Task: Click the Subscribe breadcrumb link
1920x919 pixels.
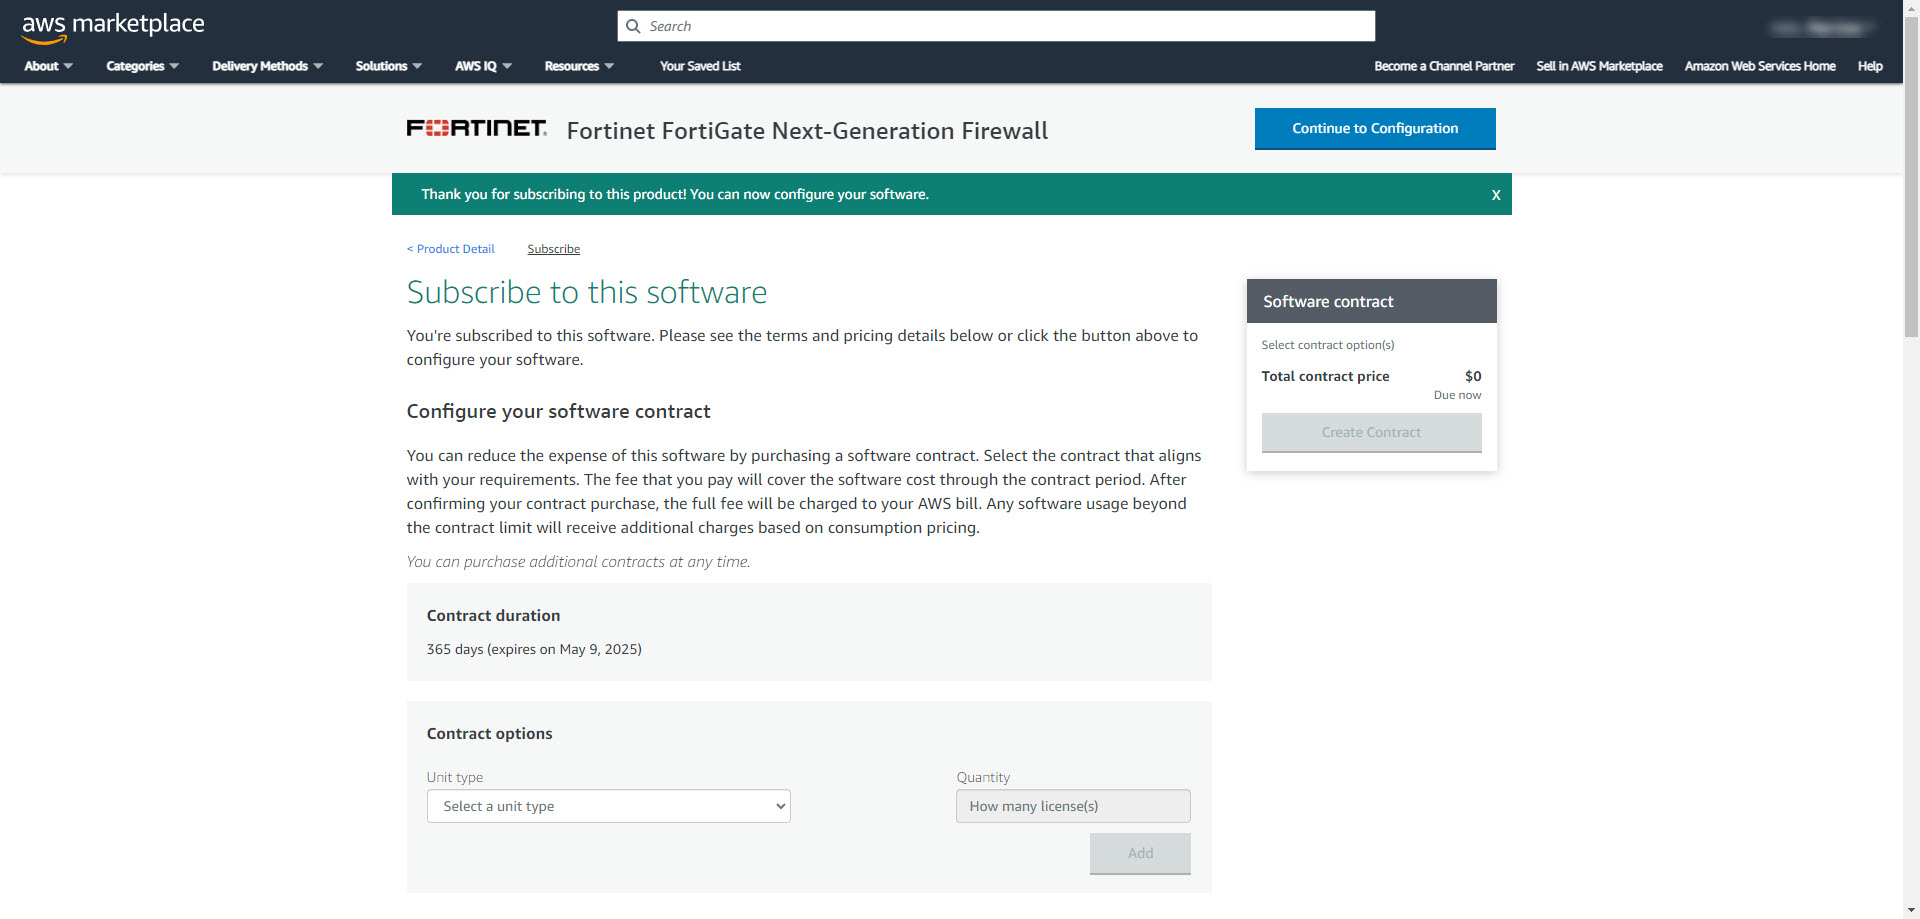Action: pos(554,249)
